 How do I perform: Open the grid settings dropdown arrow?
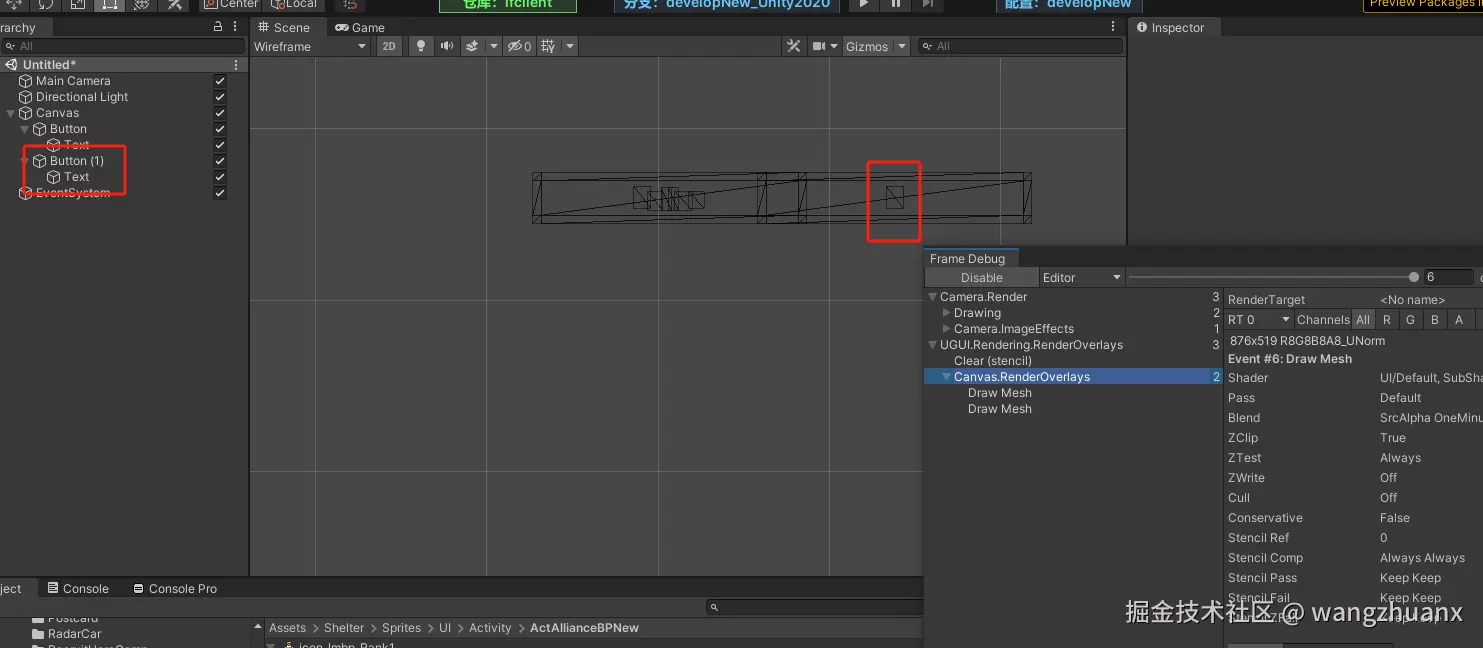click(570, 46)
